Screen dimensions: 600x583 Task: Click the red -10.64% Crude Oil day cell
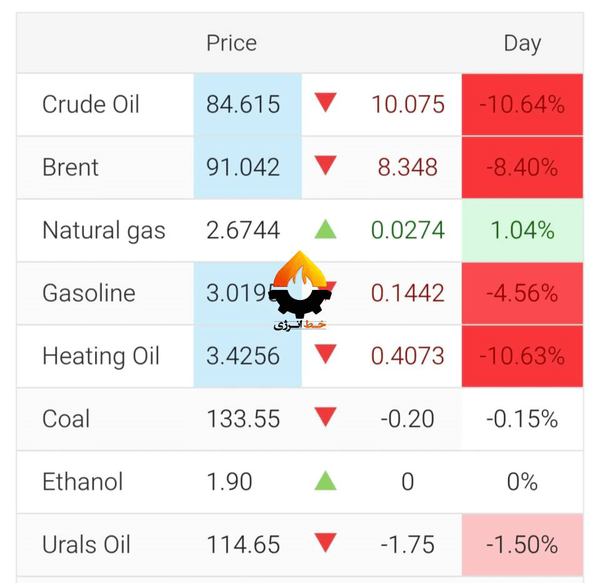522,104
